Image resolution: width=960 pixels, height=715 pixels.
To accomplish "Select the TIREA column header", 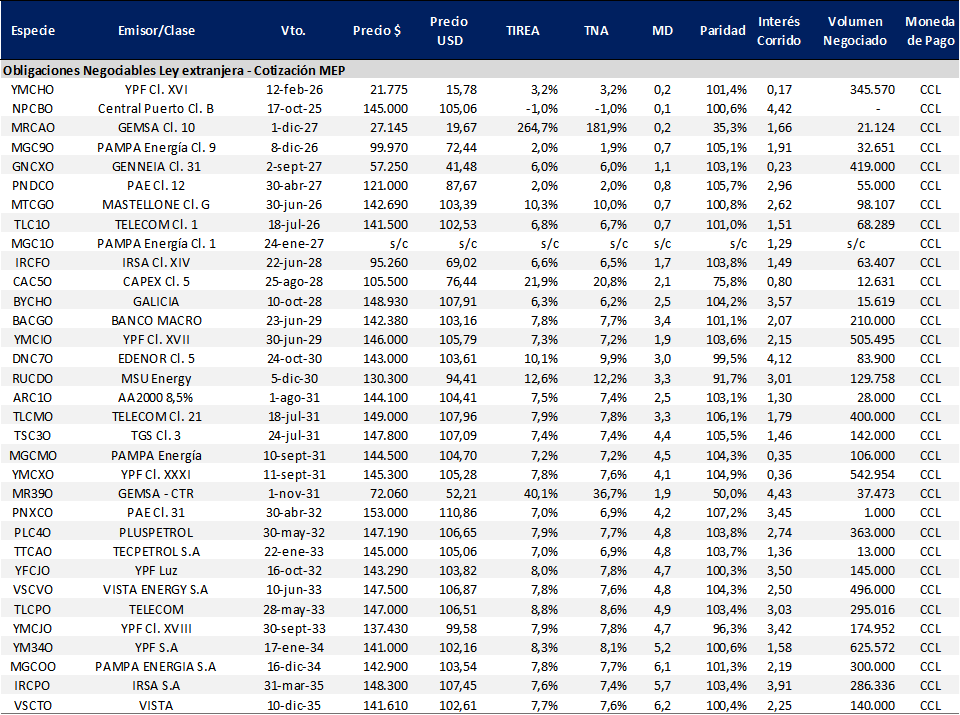I will (x=522, y=31).
